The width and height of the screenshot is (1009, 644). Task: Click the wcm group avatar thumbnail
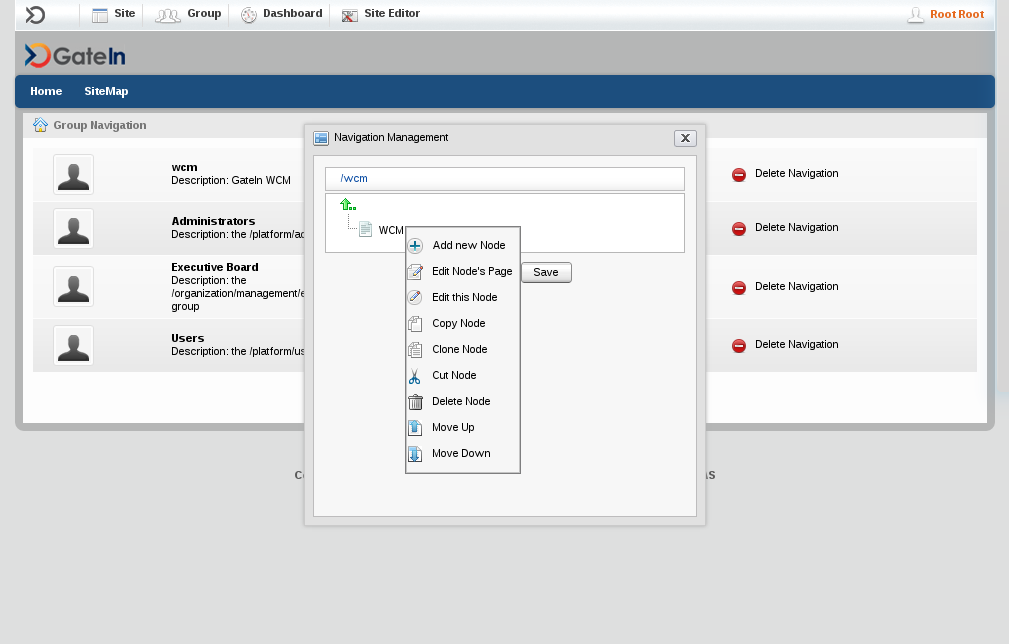pyautogui.click(x=73, y=174)
